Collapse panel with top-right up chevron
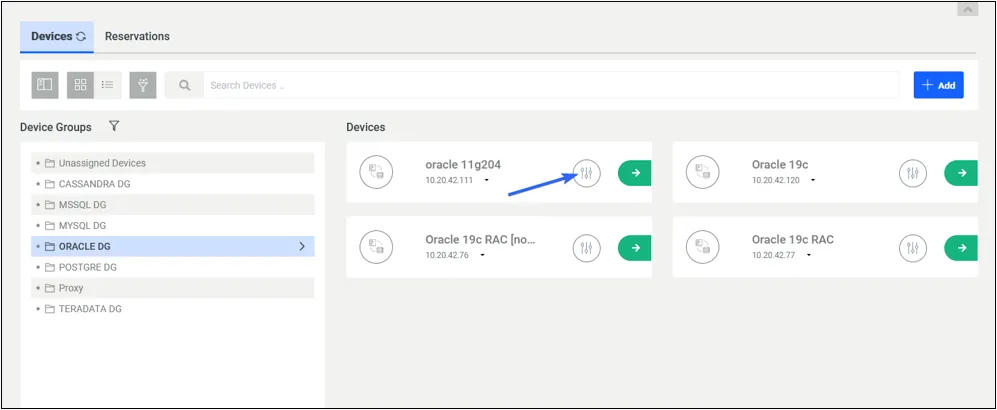The height and width of the screenshot is (410, 997). [x=967, y=9]
